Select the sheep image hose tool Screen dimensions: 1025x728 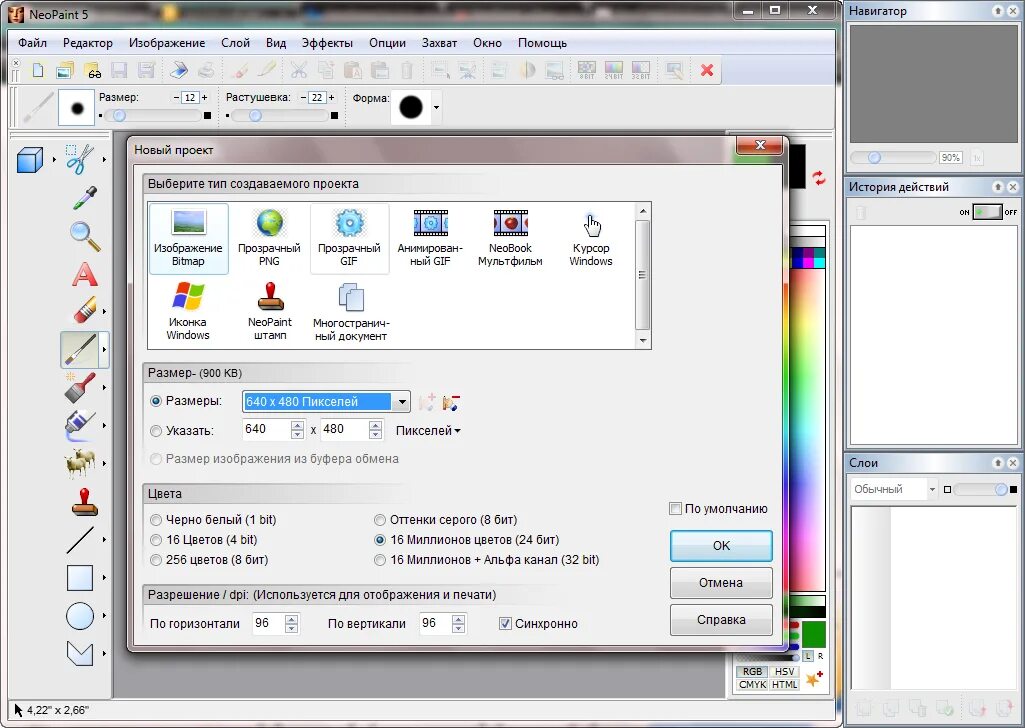(x=80, y=463)
